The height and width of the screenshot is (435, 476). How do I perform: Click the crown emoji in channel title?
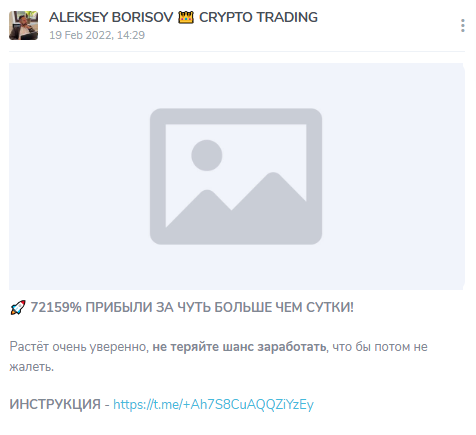point(186,17)
